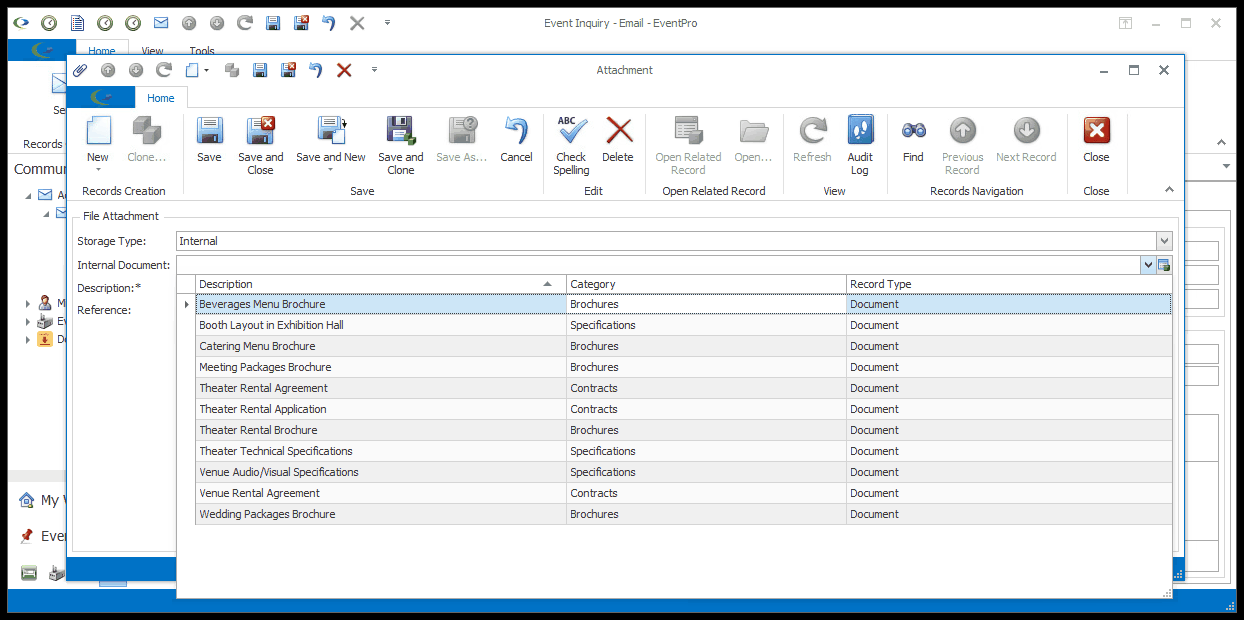Screen dimensions: 1244x620
Task: Sort by the Description column header
Action: 380,284
